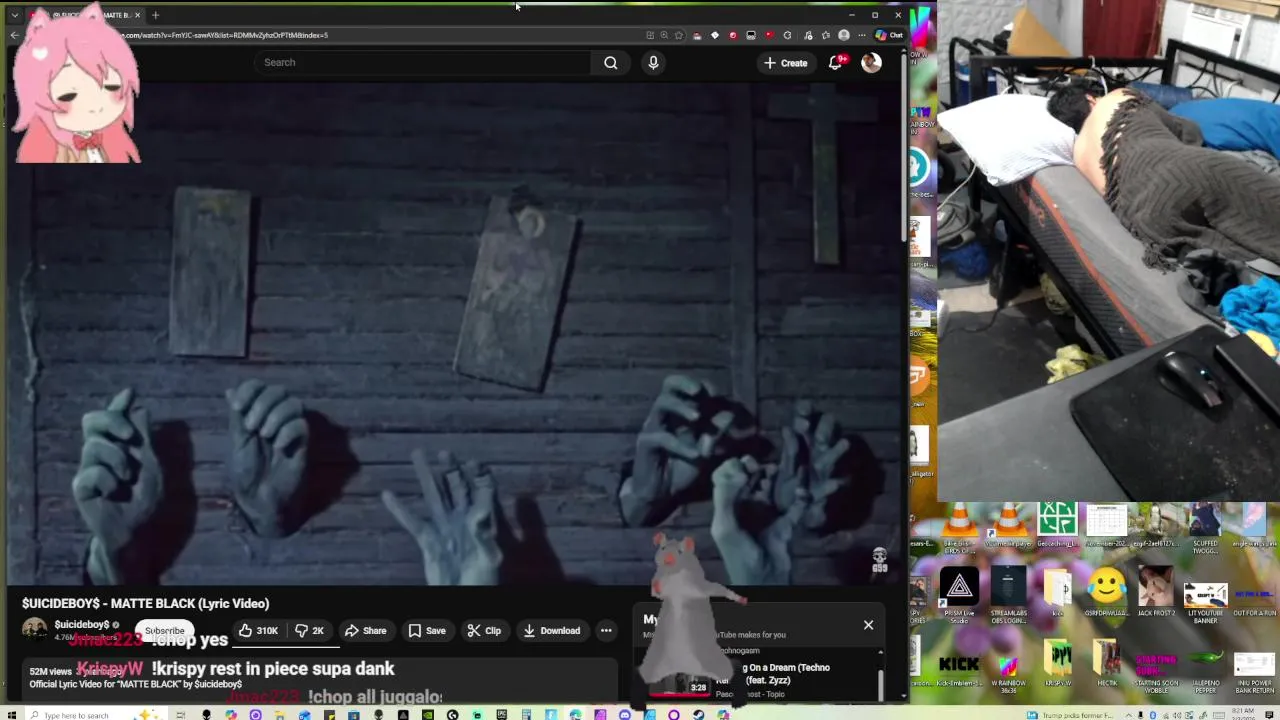Click the browser back arrow
Viewport: 1280px width, 720px height.
click(x=14, y=35)
